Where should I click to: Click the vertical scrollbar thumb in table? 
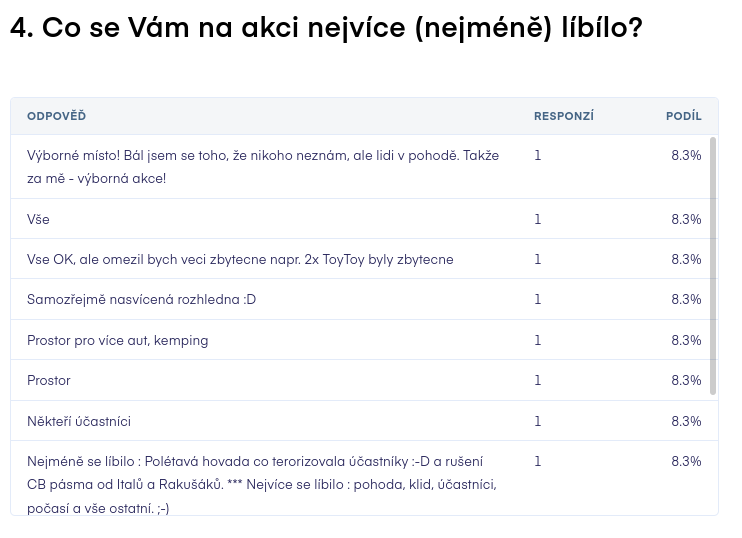tap(713, 266)
